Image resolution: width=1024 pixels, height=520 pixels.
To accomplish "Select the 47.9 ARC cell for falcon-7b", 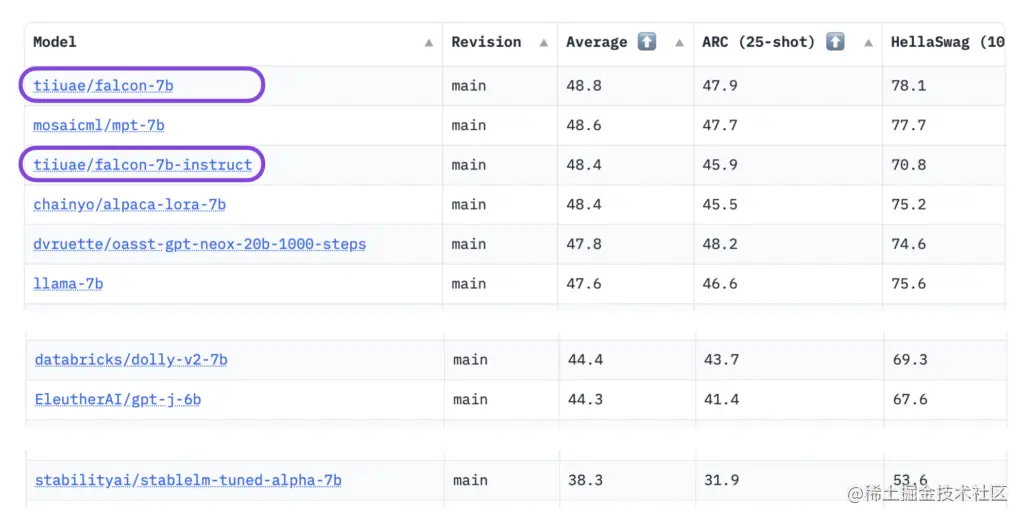I will click(788, 86).
